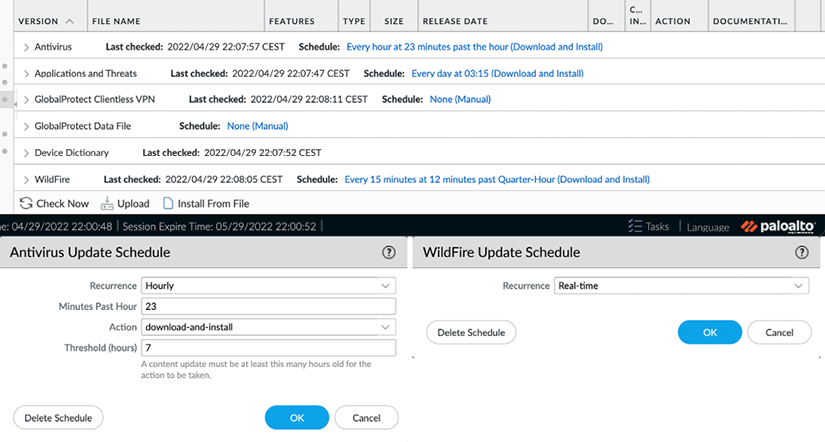Click the Upload icon
Viewport: 825px width, 442px height.
point(107,203)
